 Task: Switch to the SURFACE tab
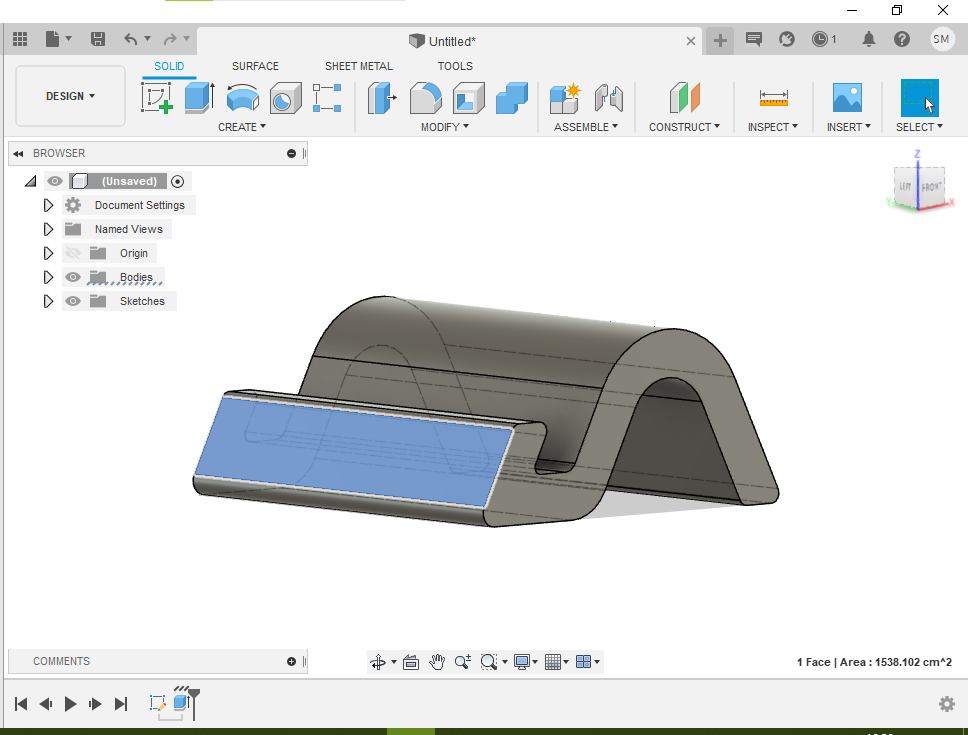pyautogui.click(x=255, y=66)
